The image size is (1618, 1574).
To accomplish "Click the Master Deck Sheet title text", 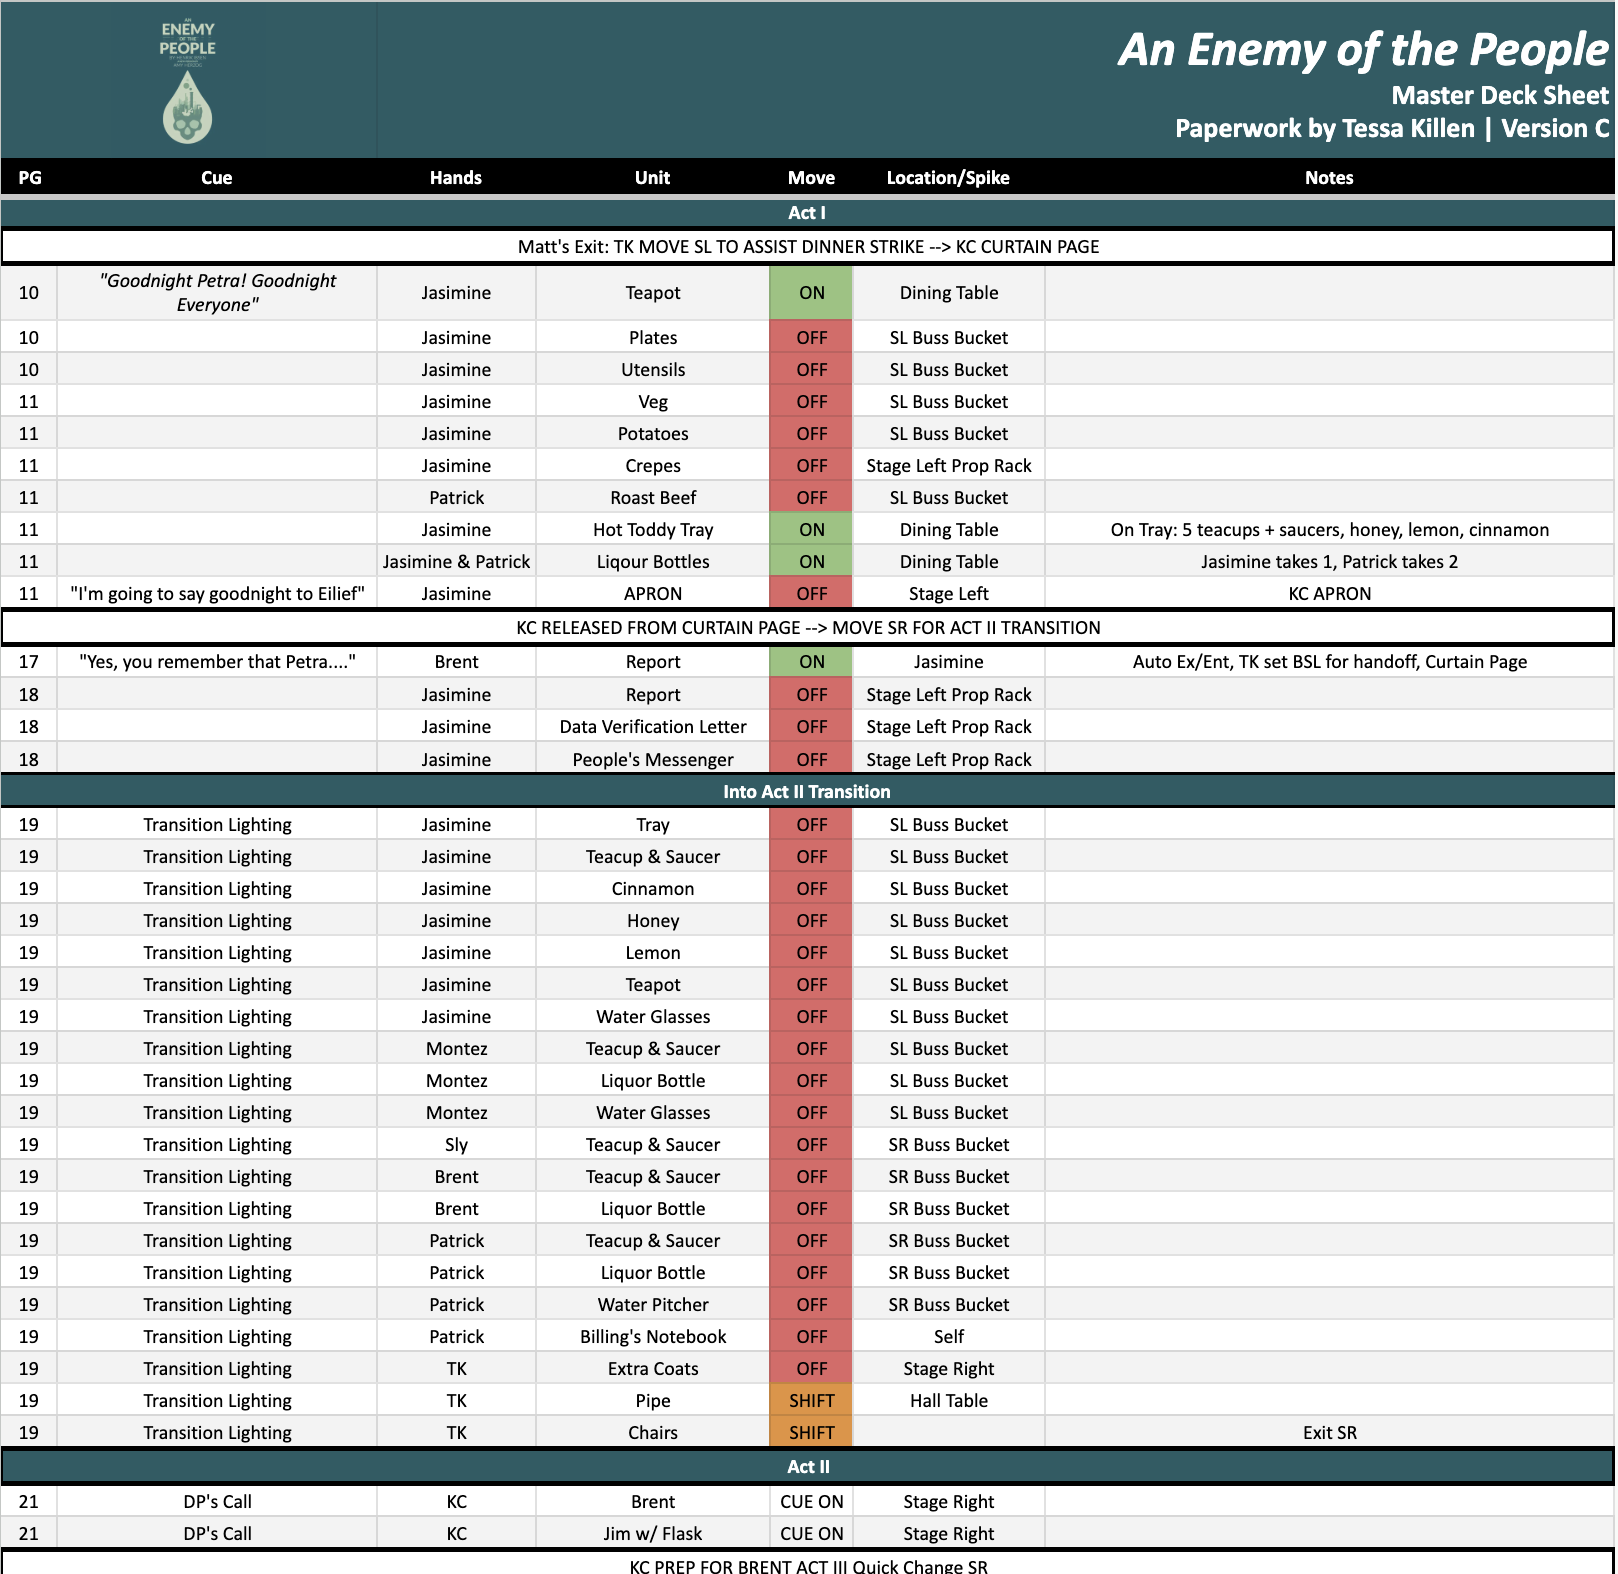I will [x=1496, y=95].
